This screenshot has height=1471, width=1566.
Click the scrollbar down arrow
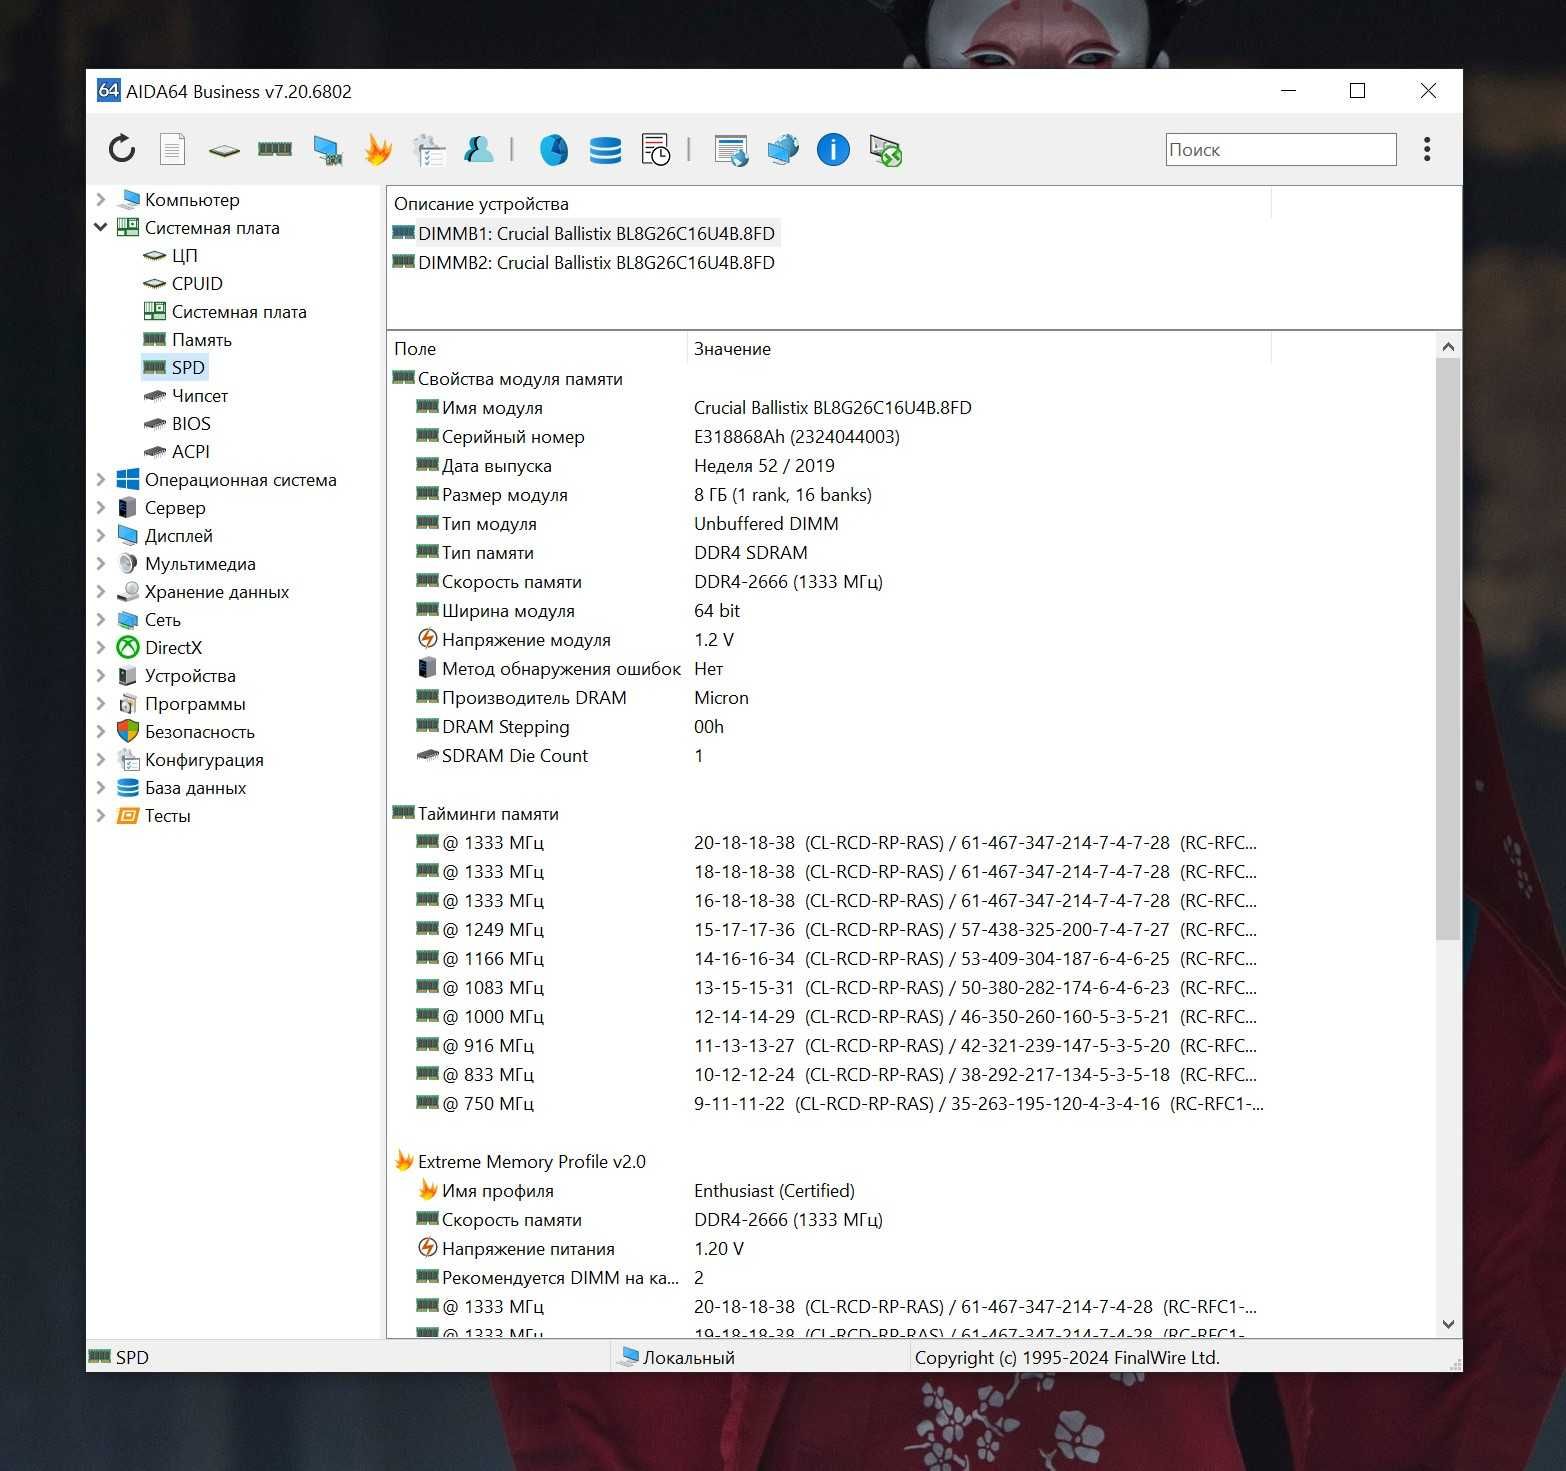point(1447,1324)
